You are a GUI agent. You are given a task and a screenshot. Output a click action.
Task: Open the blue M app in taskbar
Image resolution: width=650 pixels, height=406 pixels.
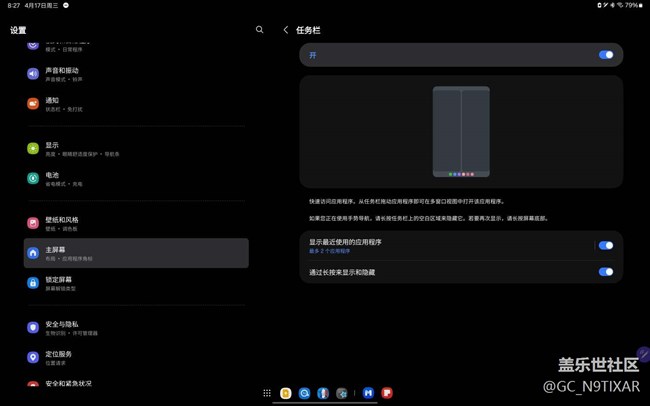tap(368, 393)
